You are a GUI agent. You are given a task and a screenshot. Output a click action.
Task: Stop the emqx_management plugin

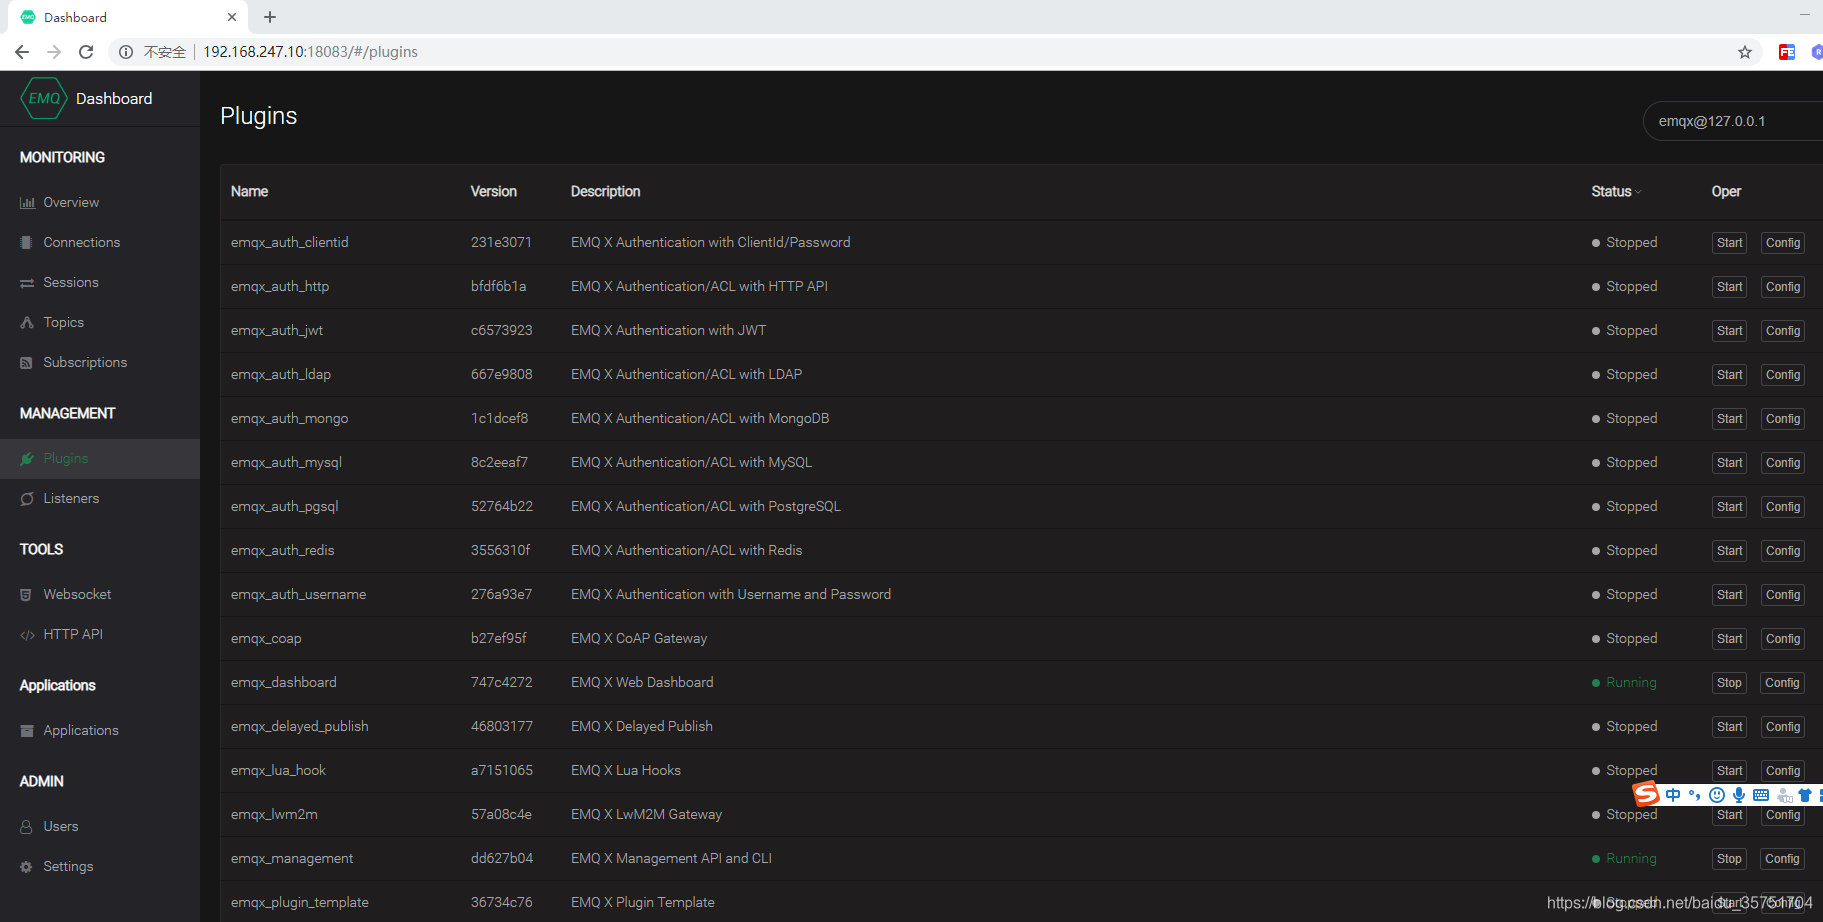(1729, 859)
